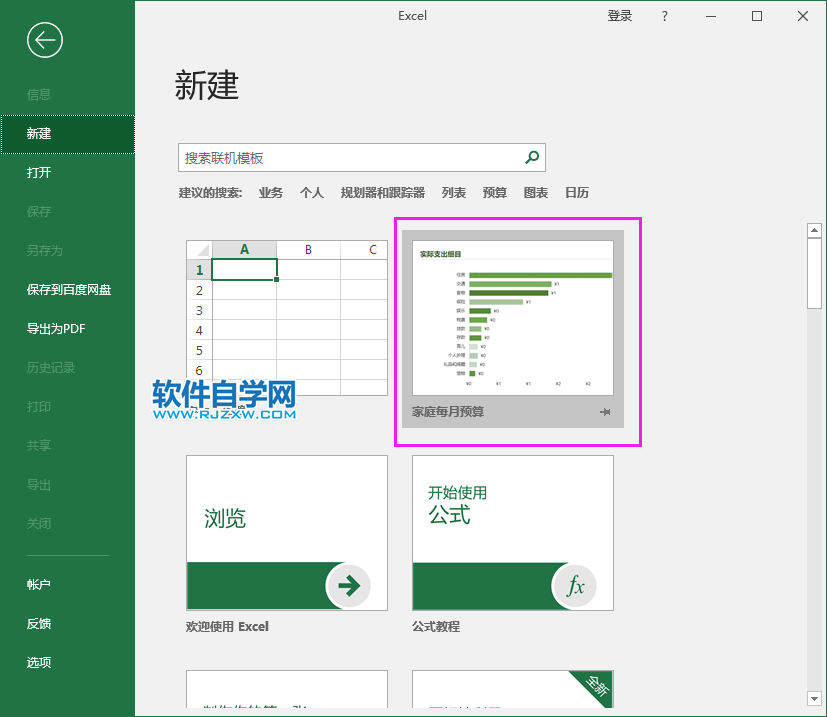Switch to the 信息 section
Image resolution: width=827 pixels, height=717 pixels.
point(37,94)
